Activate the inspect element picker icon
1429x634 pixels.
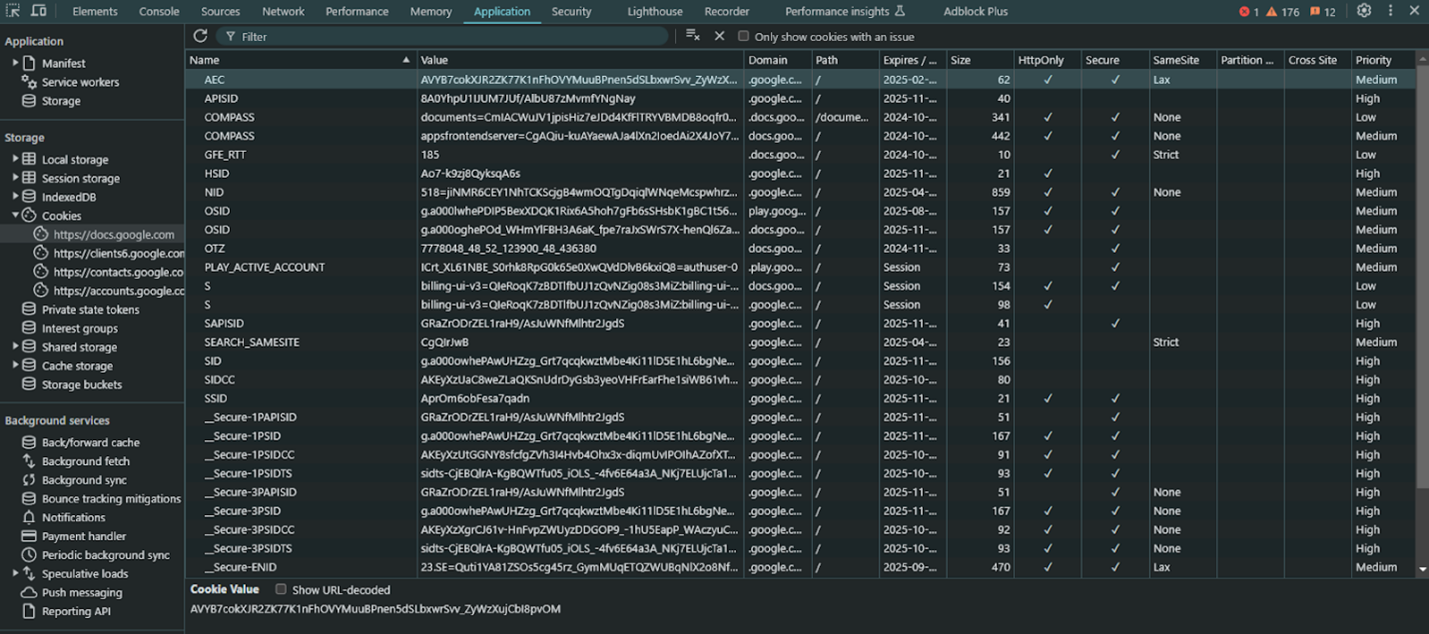coord(14,11)
